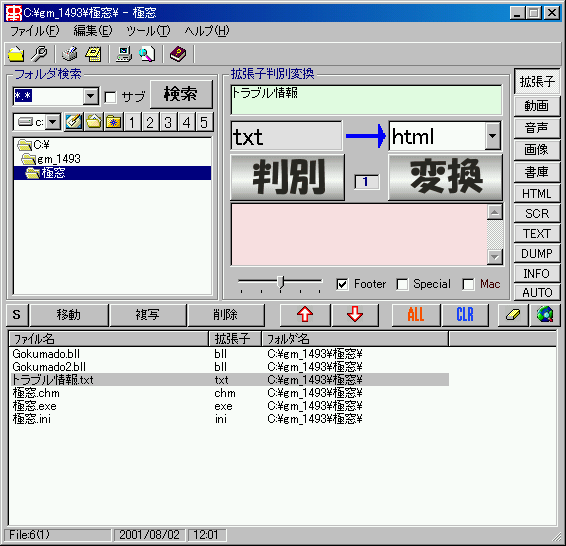Switch to the HTML side tab
The height and width of the screenshot is (546, 566).
tap(537, 194)
